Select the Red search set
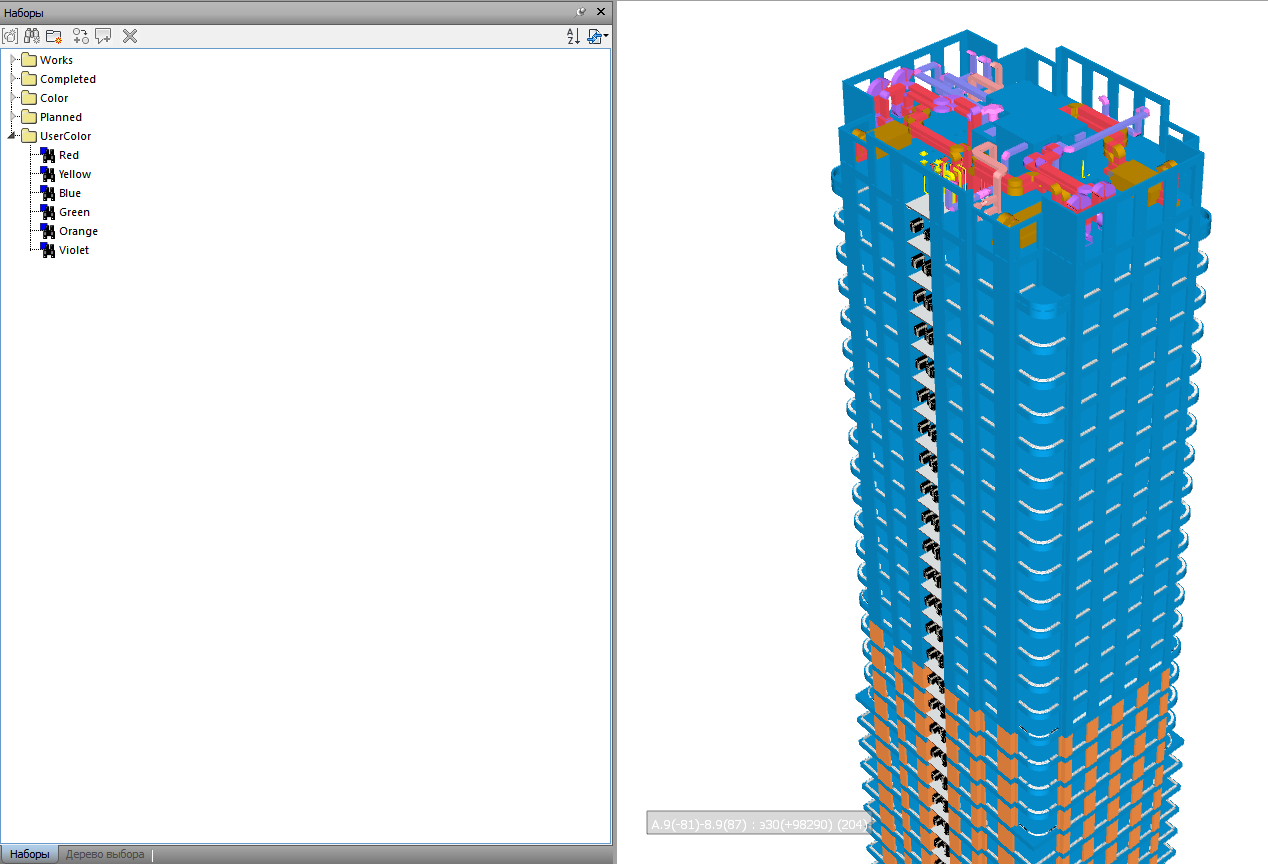The image size is (1268, 864). coord(69,155)
